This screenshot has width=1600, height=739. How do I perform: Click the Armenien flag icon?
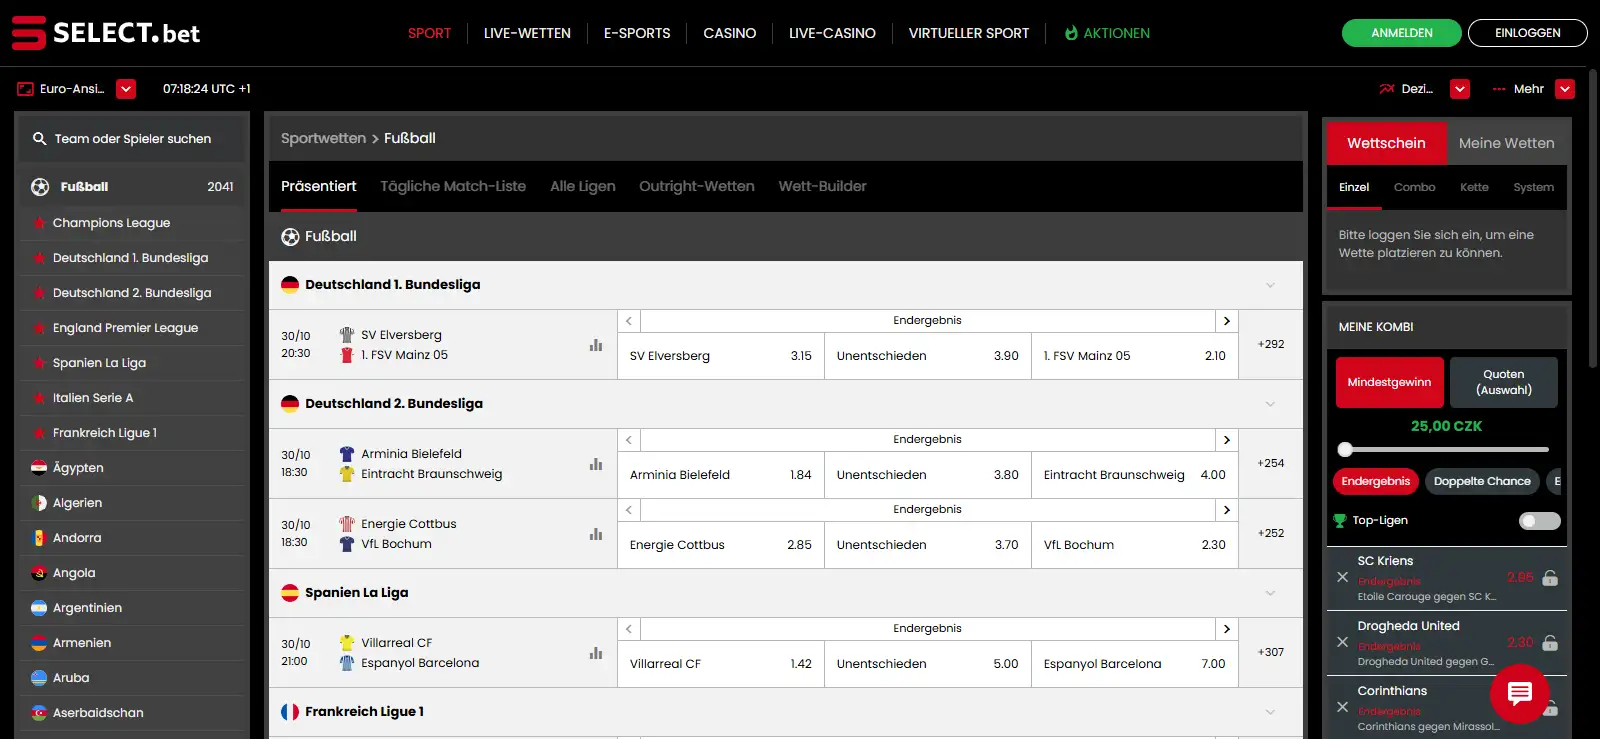(x=39, y=643)
